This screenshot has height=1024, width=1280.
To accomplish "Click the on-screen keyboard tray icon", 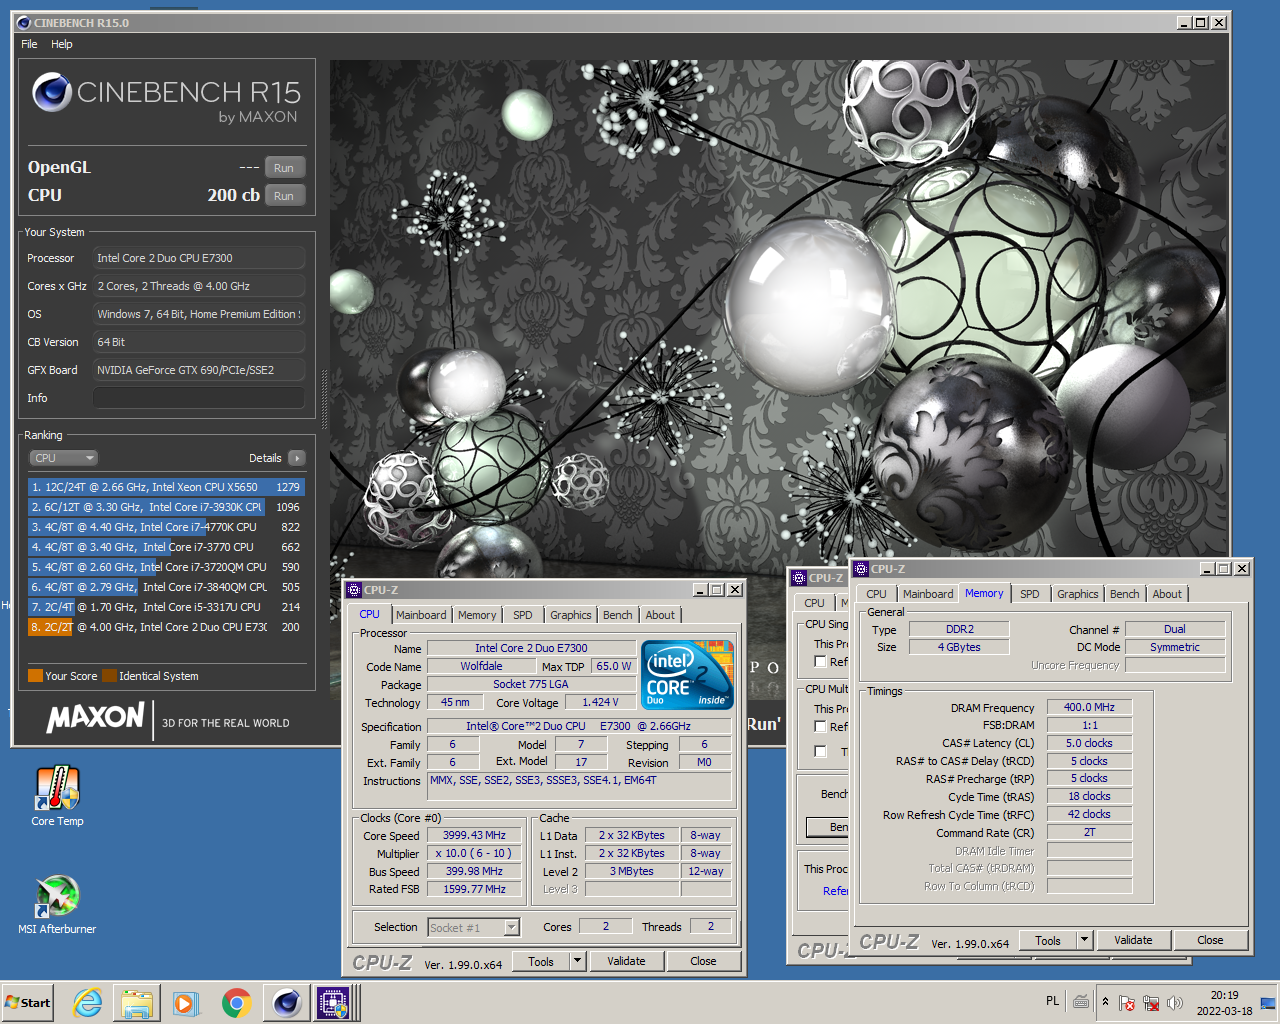I will tap(1081, 1001).
